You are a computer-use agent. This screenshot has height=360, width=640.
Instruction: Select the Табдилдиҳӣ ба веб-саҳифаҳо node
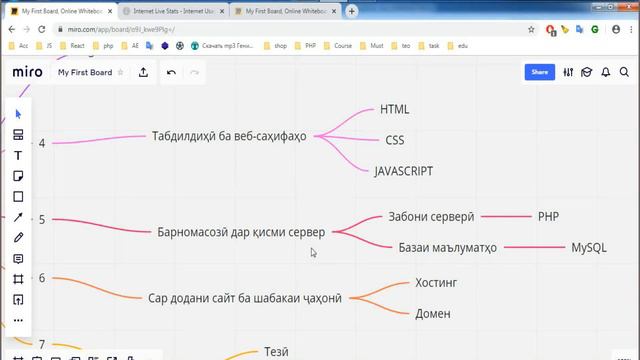[x=229, y=136]
